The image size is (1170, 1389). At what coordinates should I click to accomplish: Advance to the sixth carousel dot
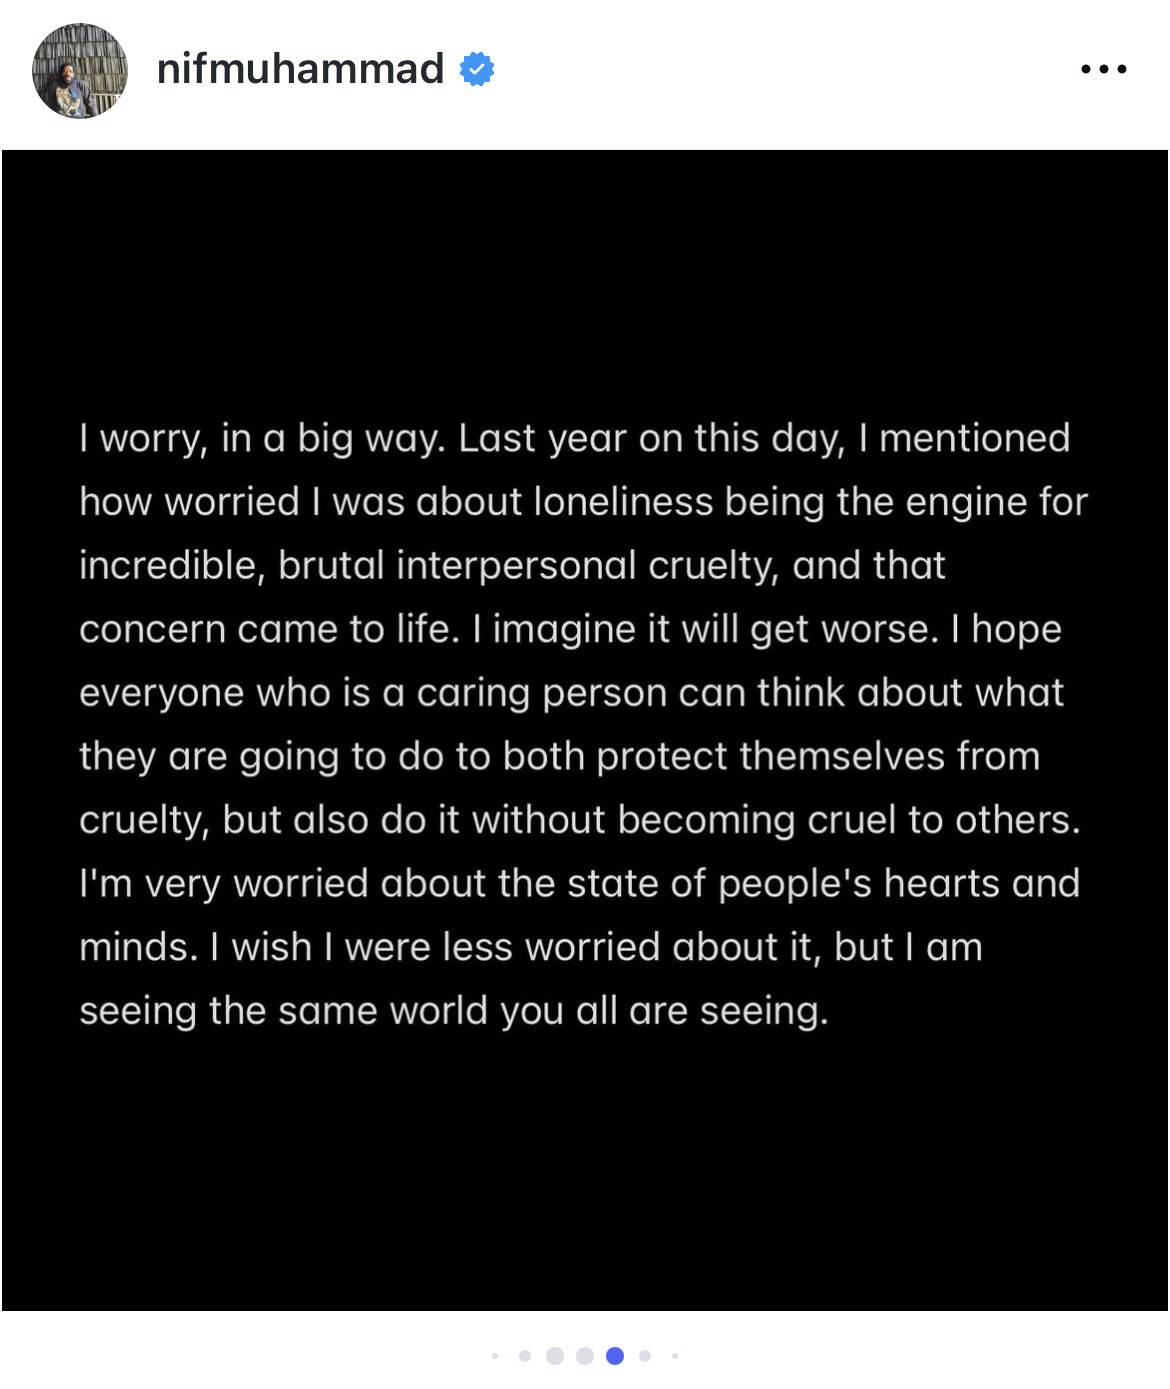645,1356
